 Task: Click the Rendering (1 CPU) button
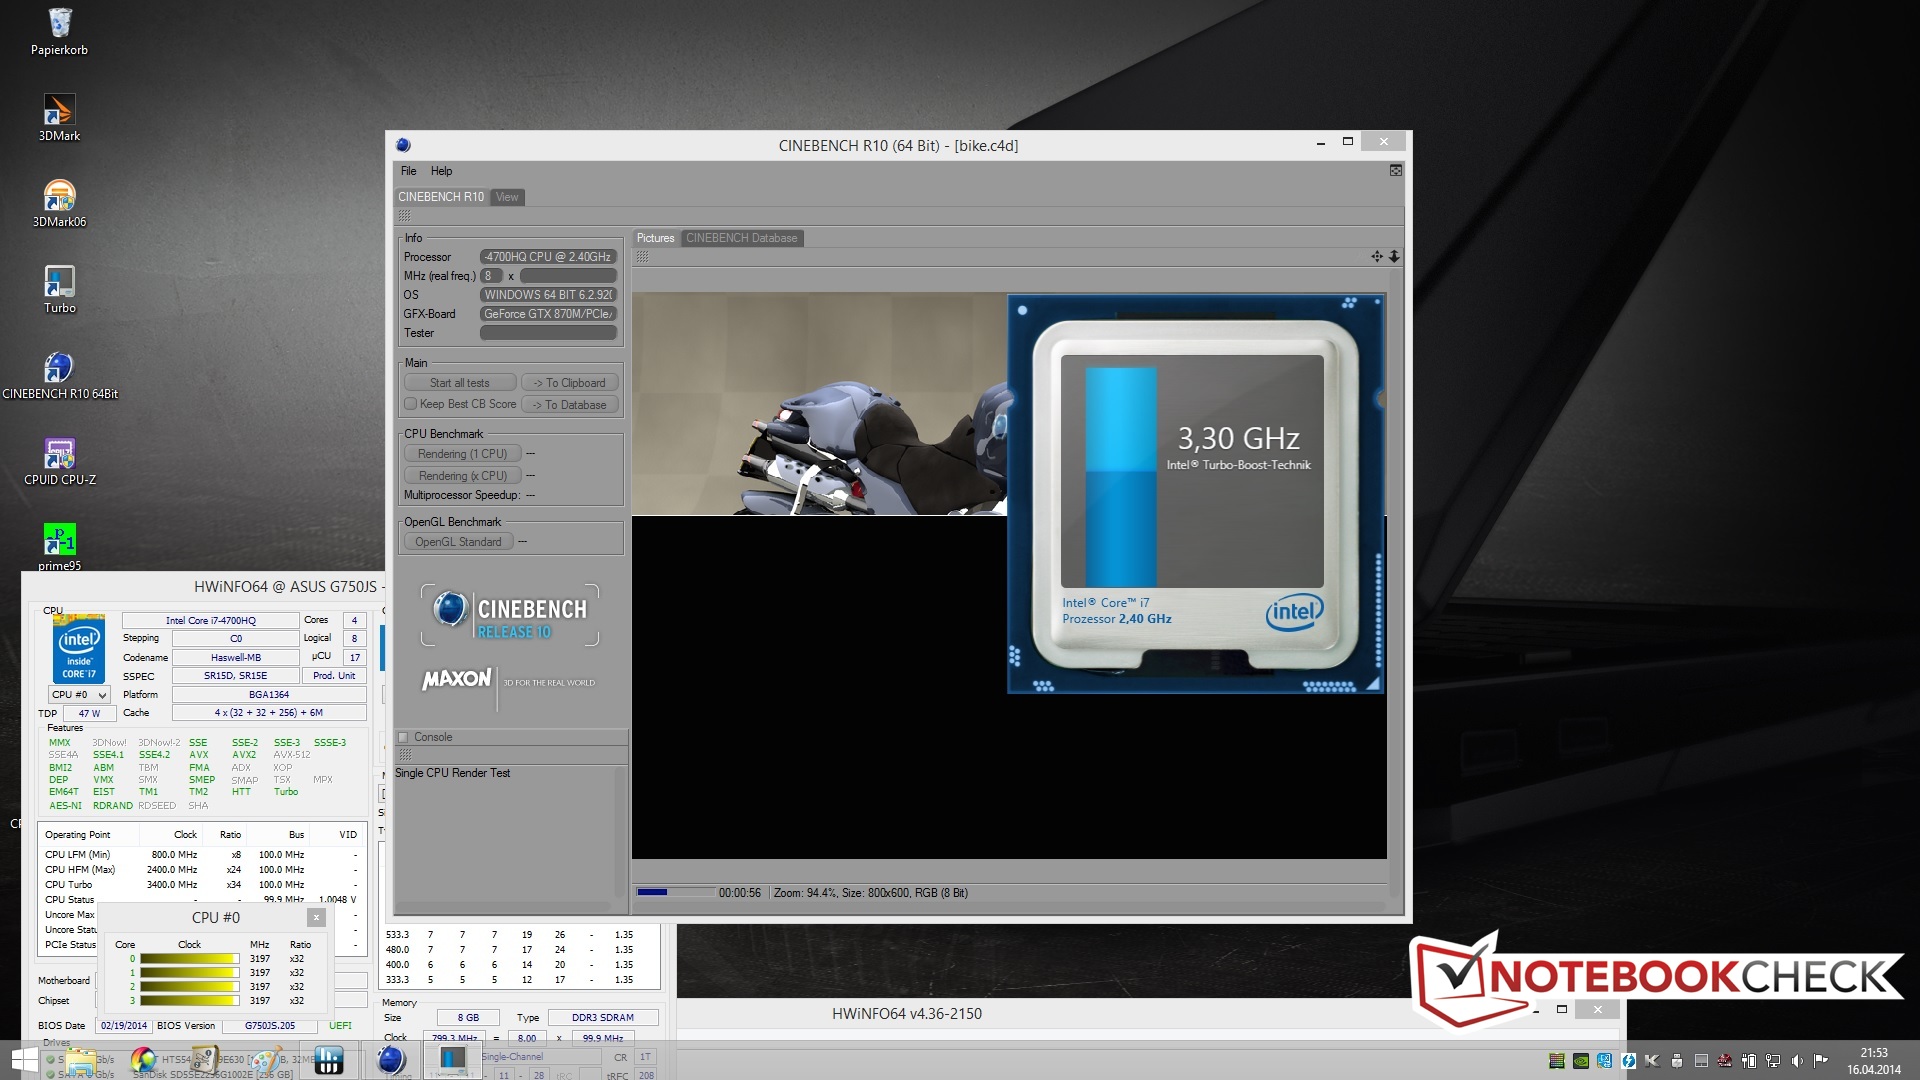tap(462, 454)
